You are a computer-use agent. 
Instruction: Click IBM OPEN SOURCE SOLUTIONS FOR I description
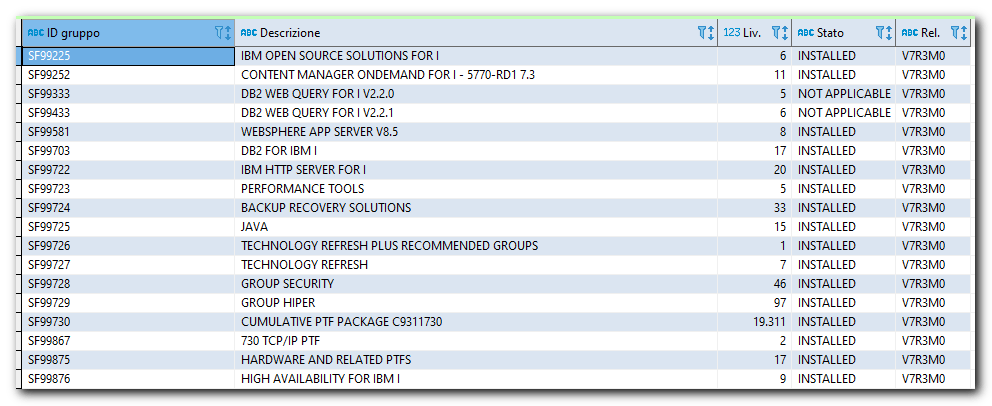476,56
